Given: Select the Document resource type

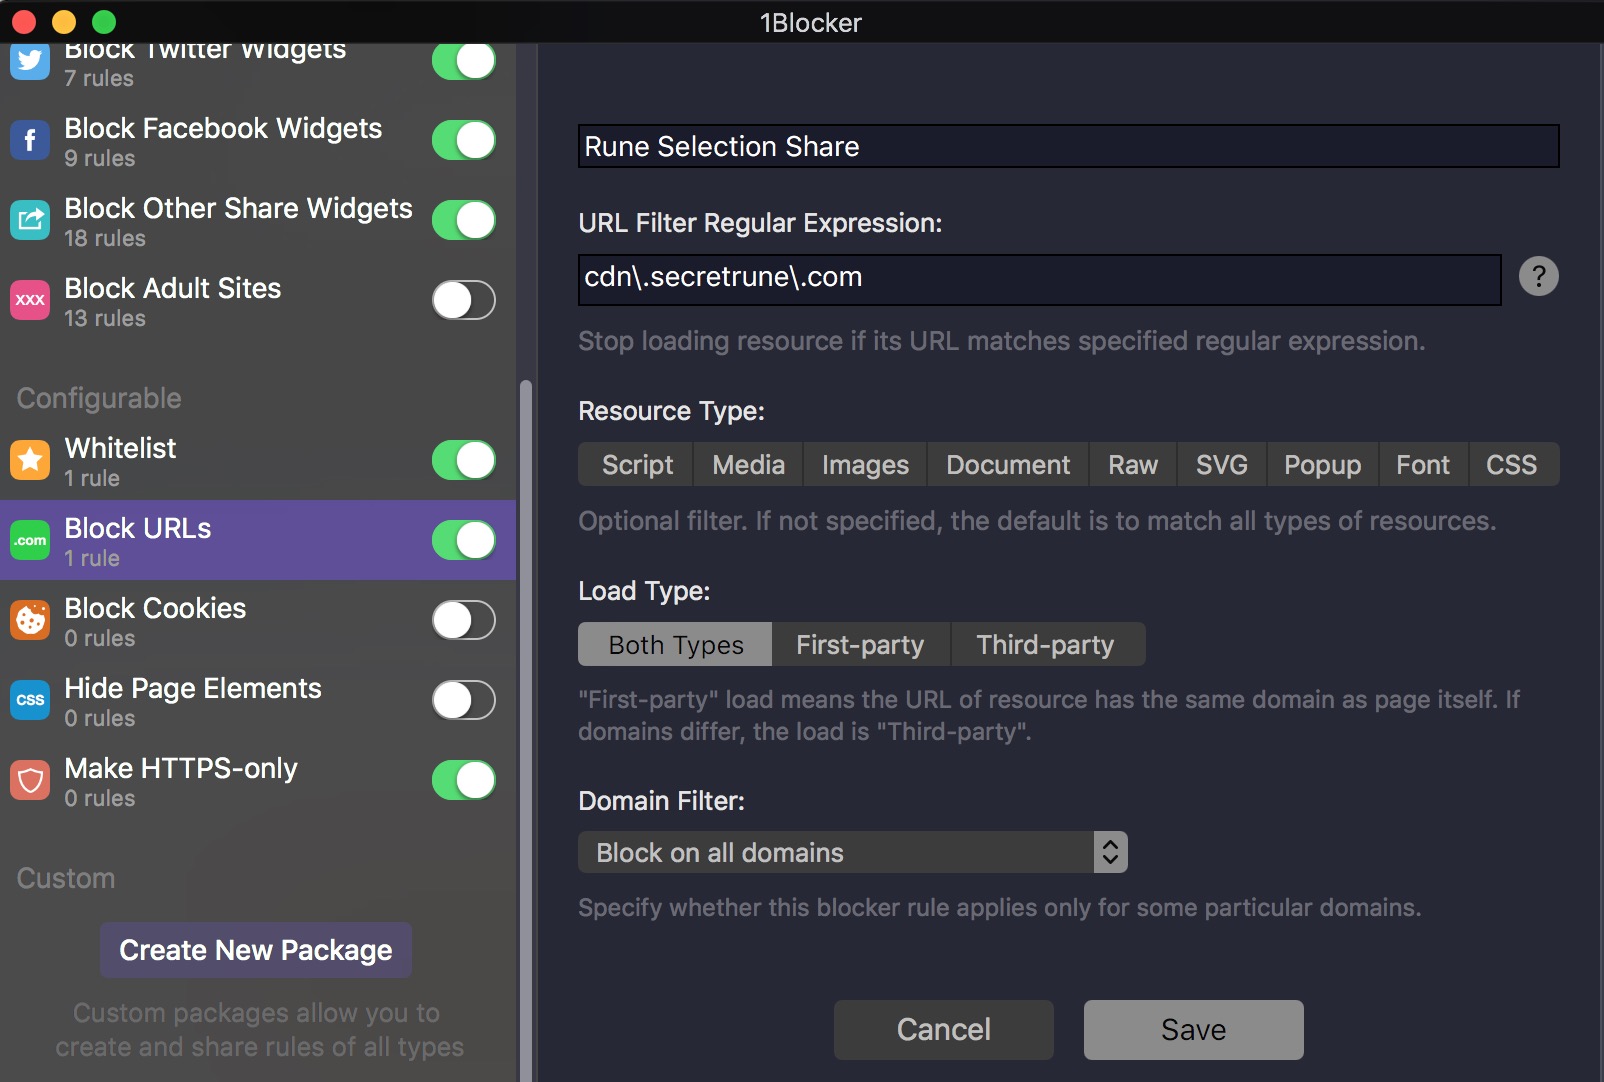Looking at the screenshot, I should click(1008, 464).
